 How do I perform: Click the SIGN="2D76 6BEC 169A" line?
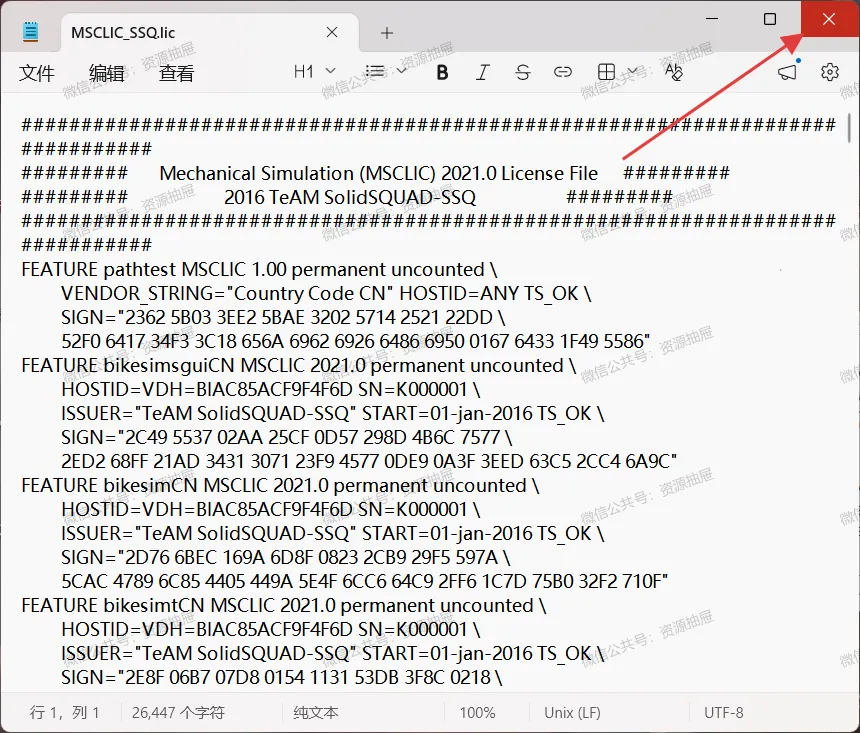pyautogui.click(x=285, y=557)
